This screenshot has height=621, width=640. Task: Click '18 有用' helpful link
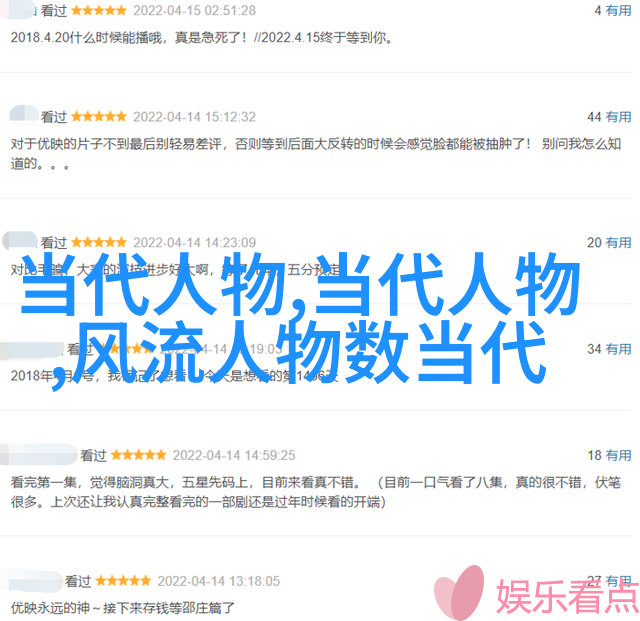(609, 455)
